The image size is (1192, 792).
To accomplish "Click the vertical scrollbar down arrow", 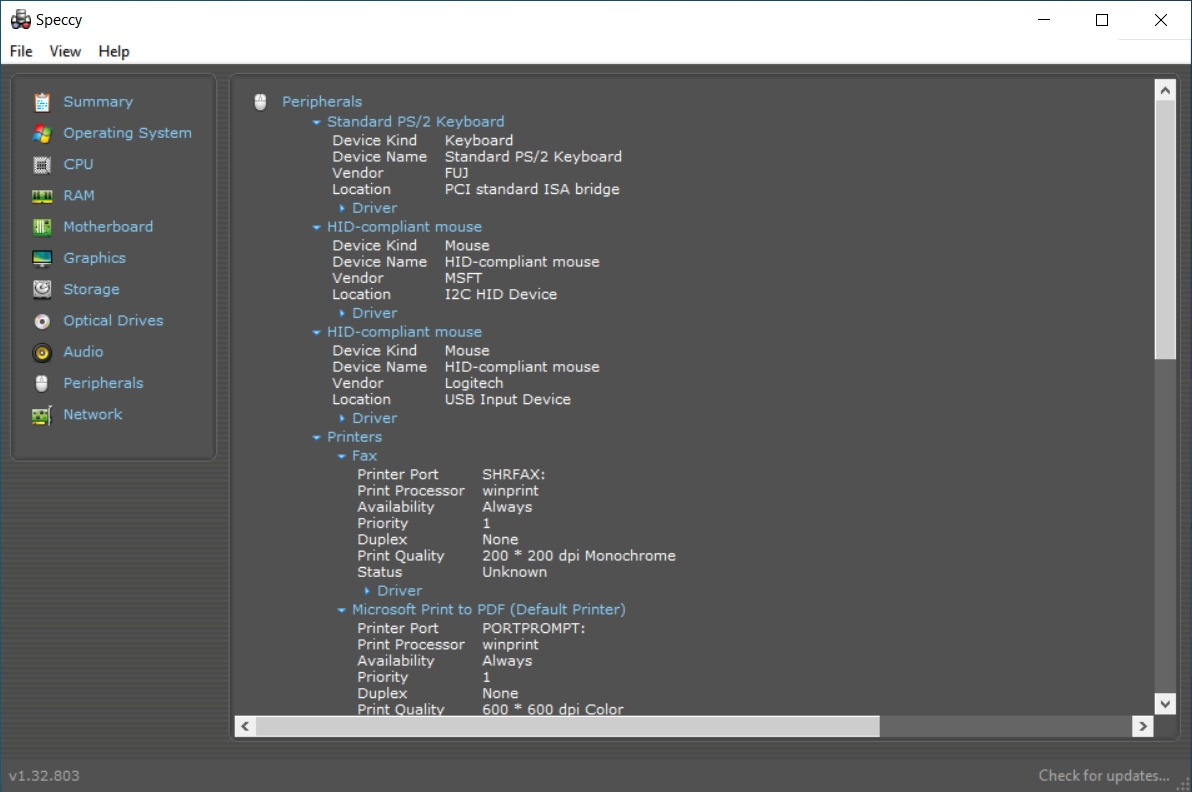I will (1165, 704).
